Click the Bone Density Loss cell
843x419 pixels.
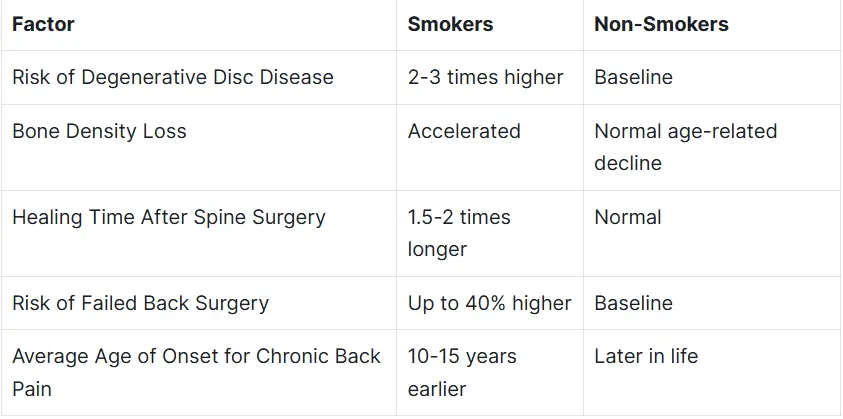[x=99, y=131]
